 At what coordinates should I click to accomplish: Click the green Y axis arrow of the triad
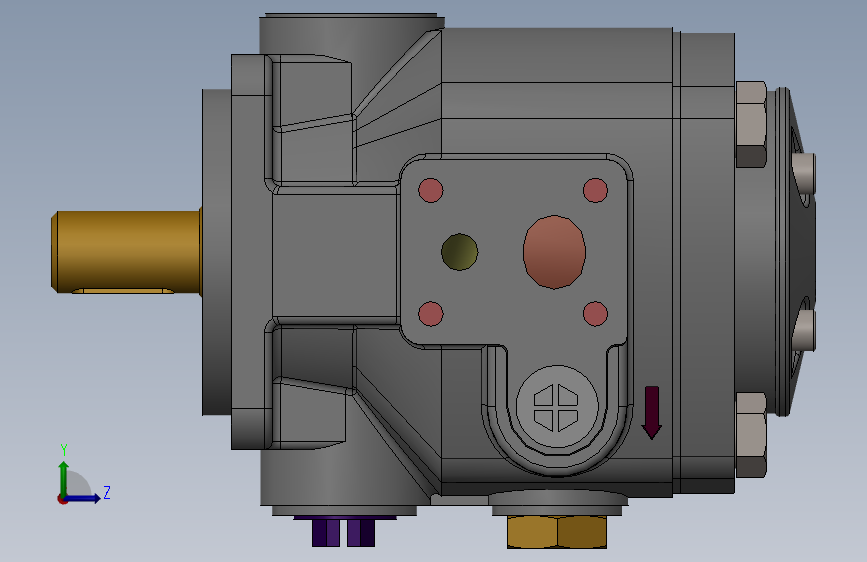63,478
